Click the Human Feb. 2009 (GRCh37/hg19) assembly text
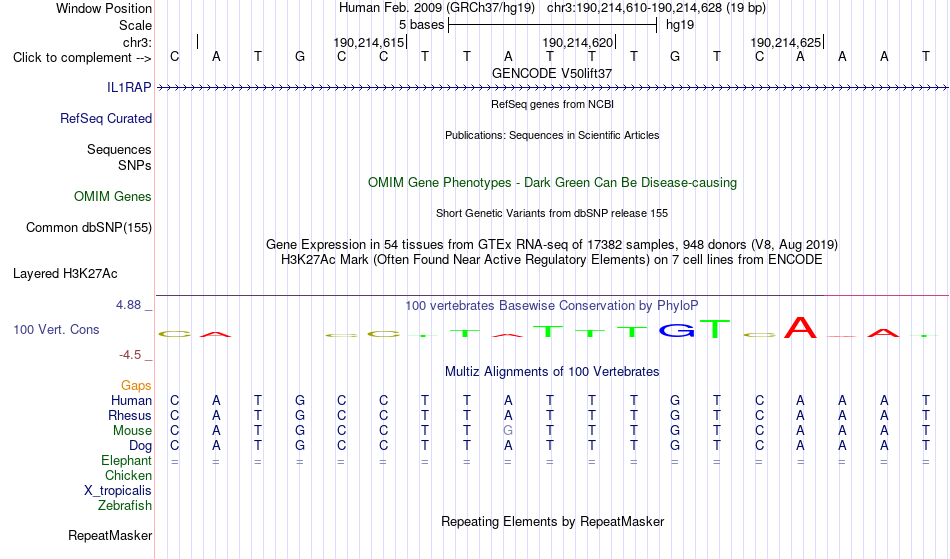Image resolution: width=950 pixels, height=559 pixels. click(437, 8)
